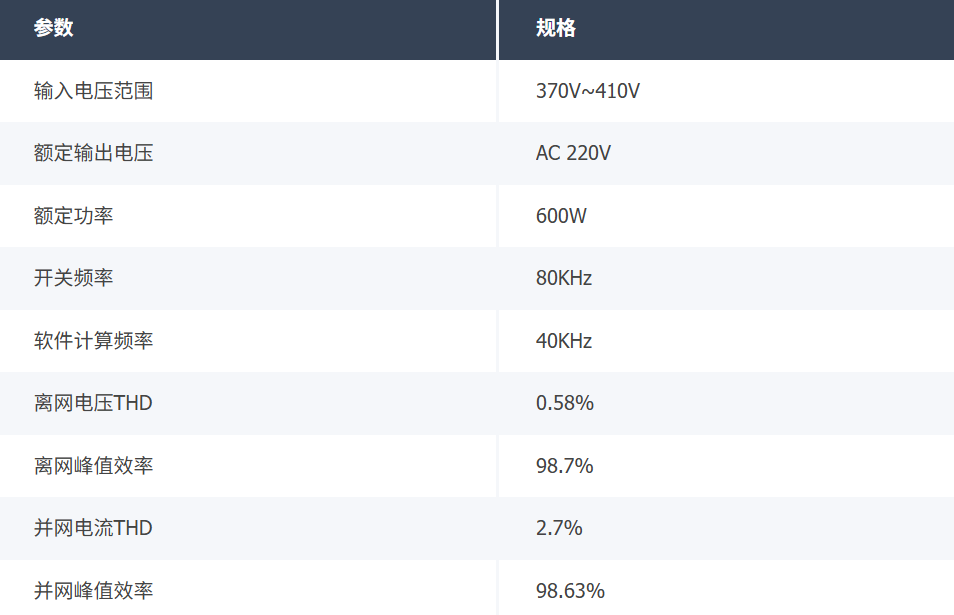Select the 并网电流THD parameter cell
Image resolution: width=954 pixels, height=615 pixels.
(93, 528)
